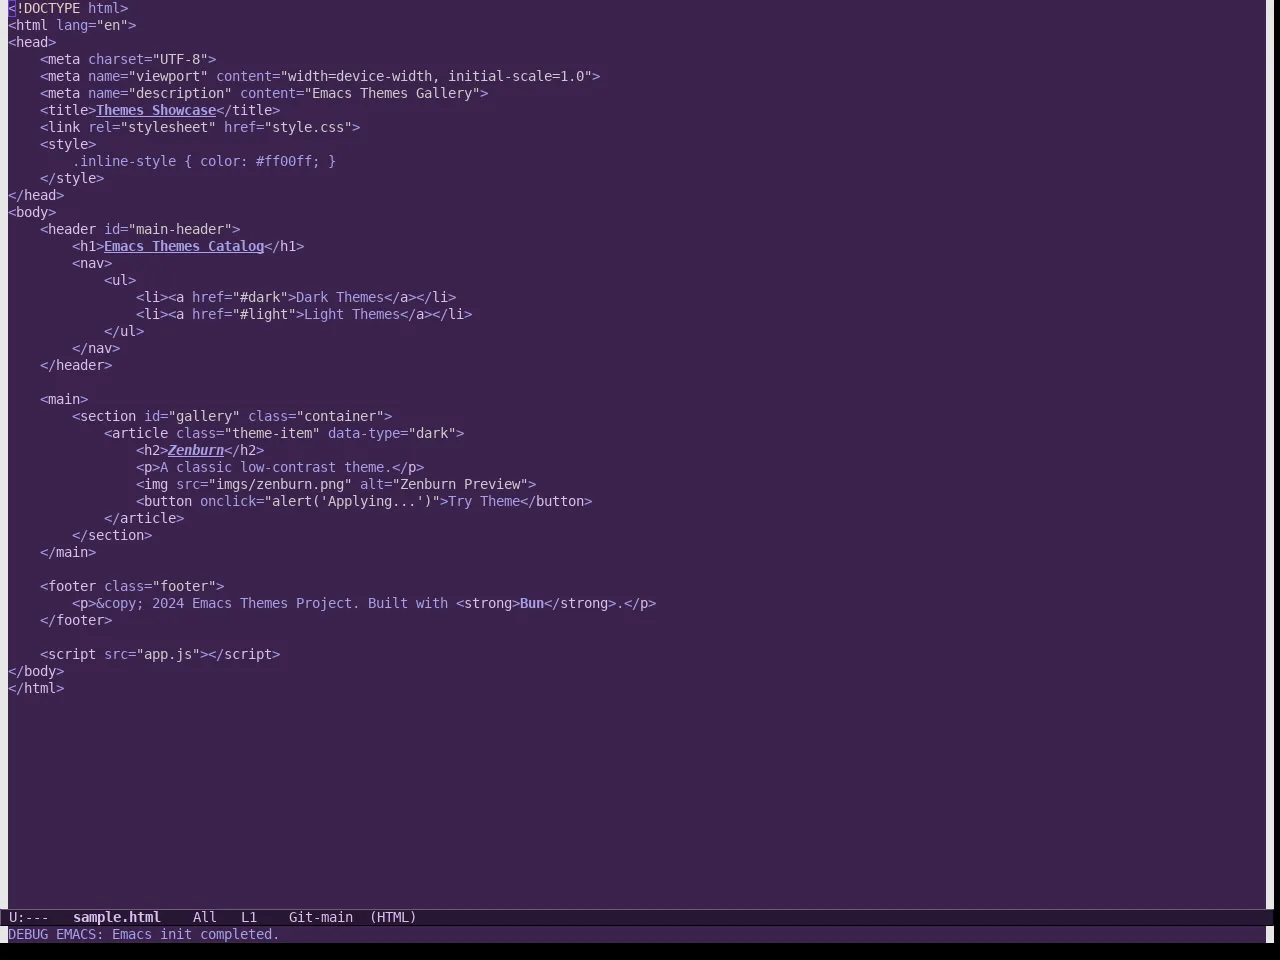
Task: Click the 'container' class value
Action: click(340, 416)
